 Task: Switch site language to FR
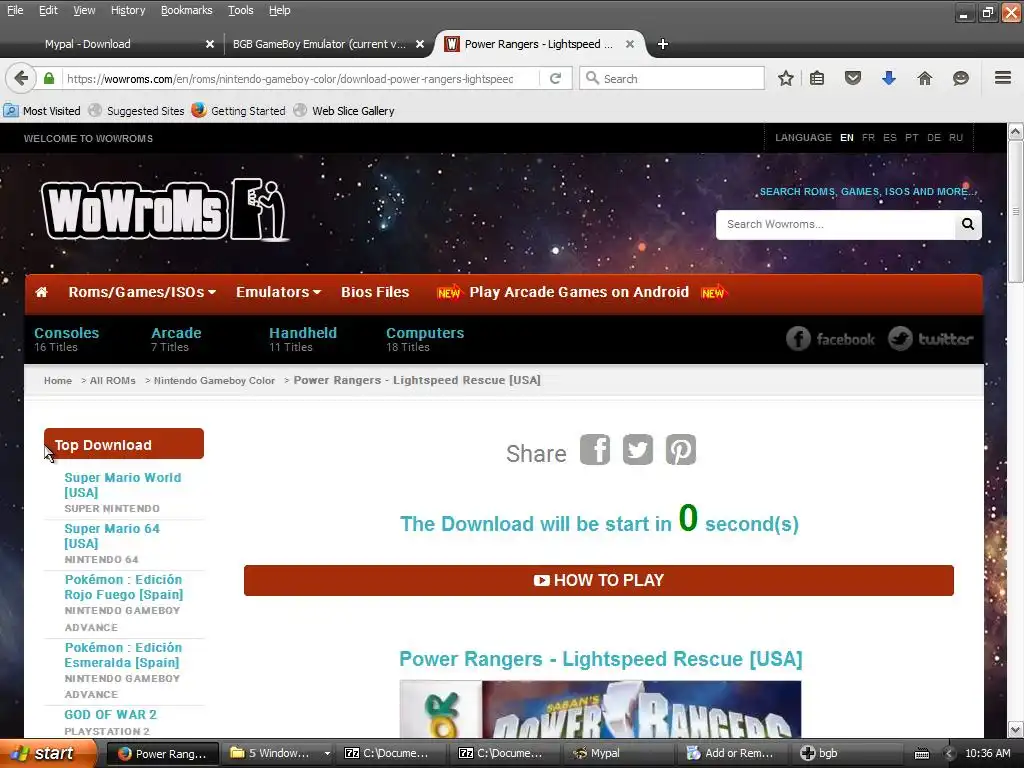[x=868, y=138]
